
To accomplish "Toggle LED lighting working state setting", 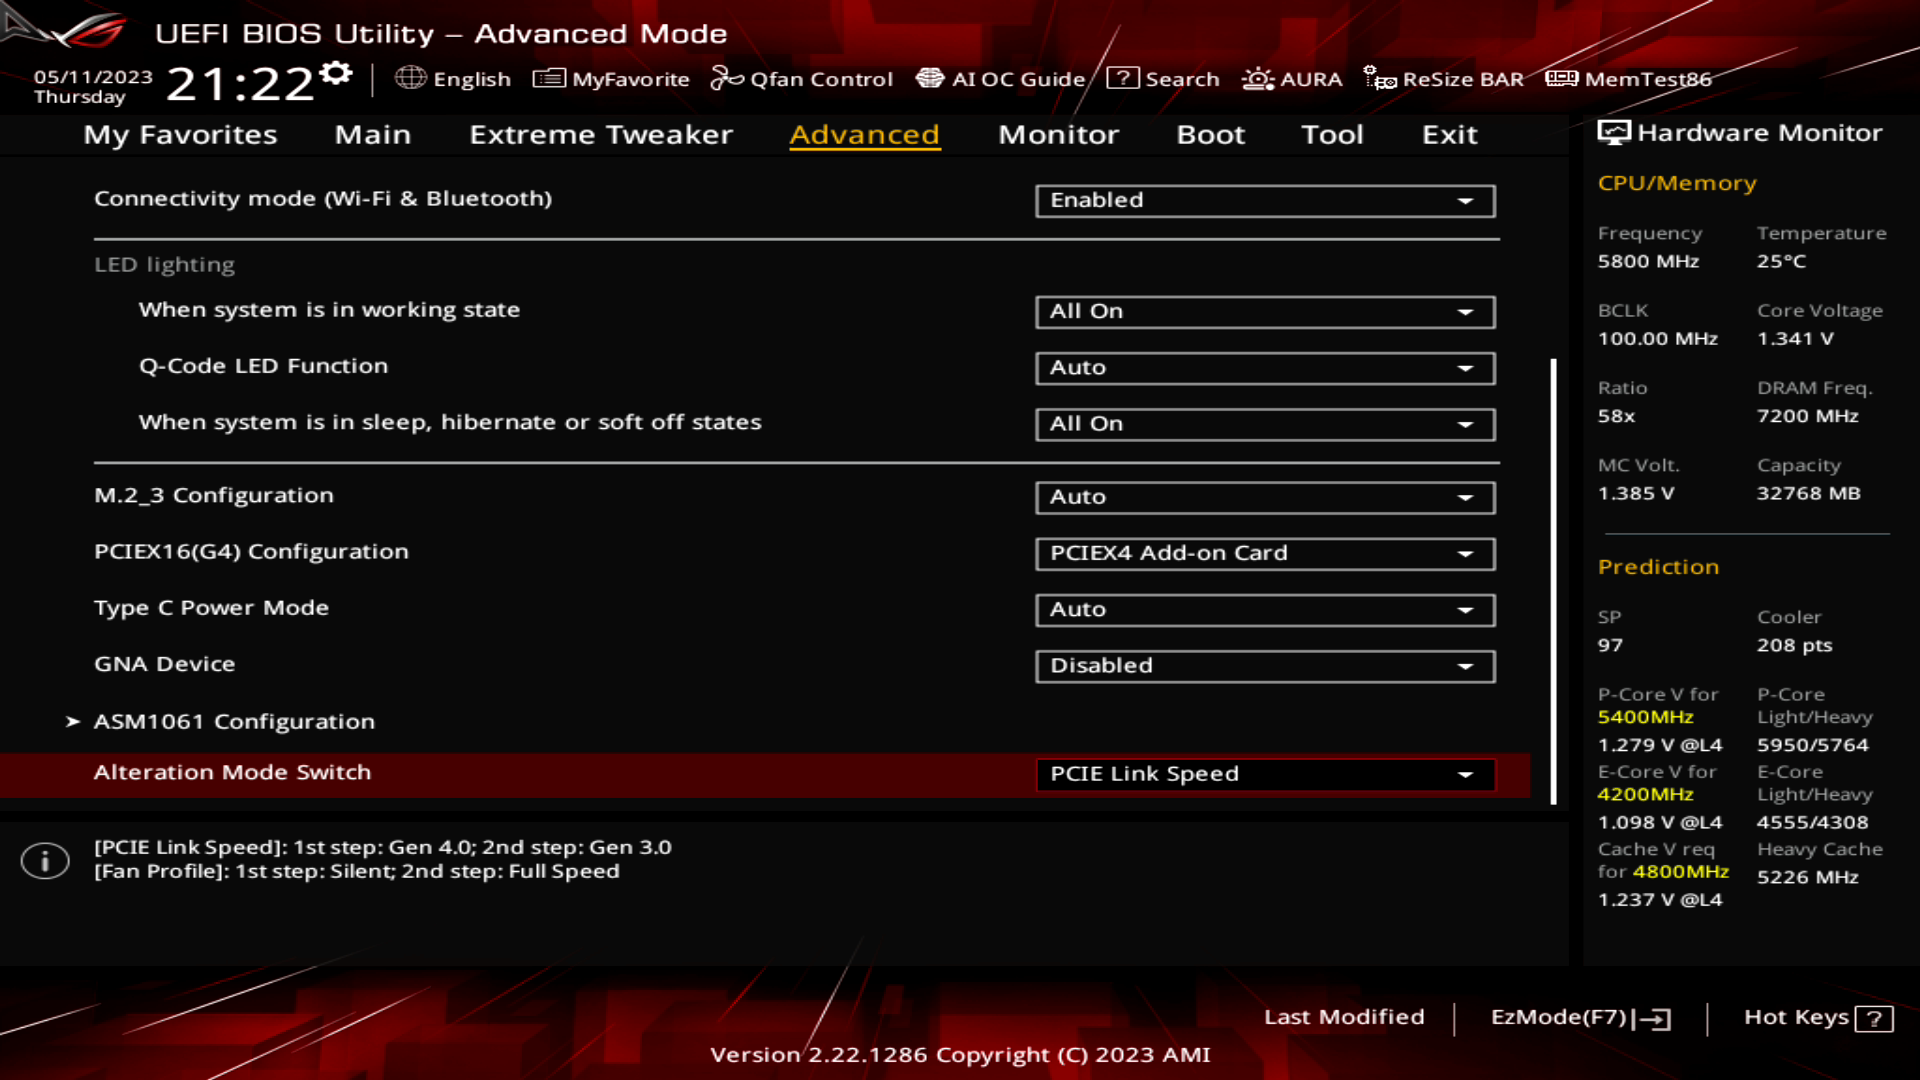I will (1262, 311).
